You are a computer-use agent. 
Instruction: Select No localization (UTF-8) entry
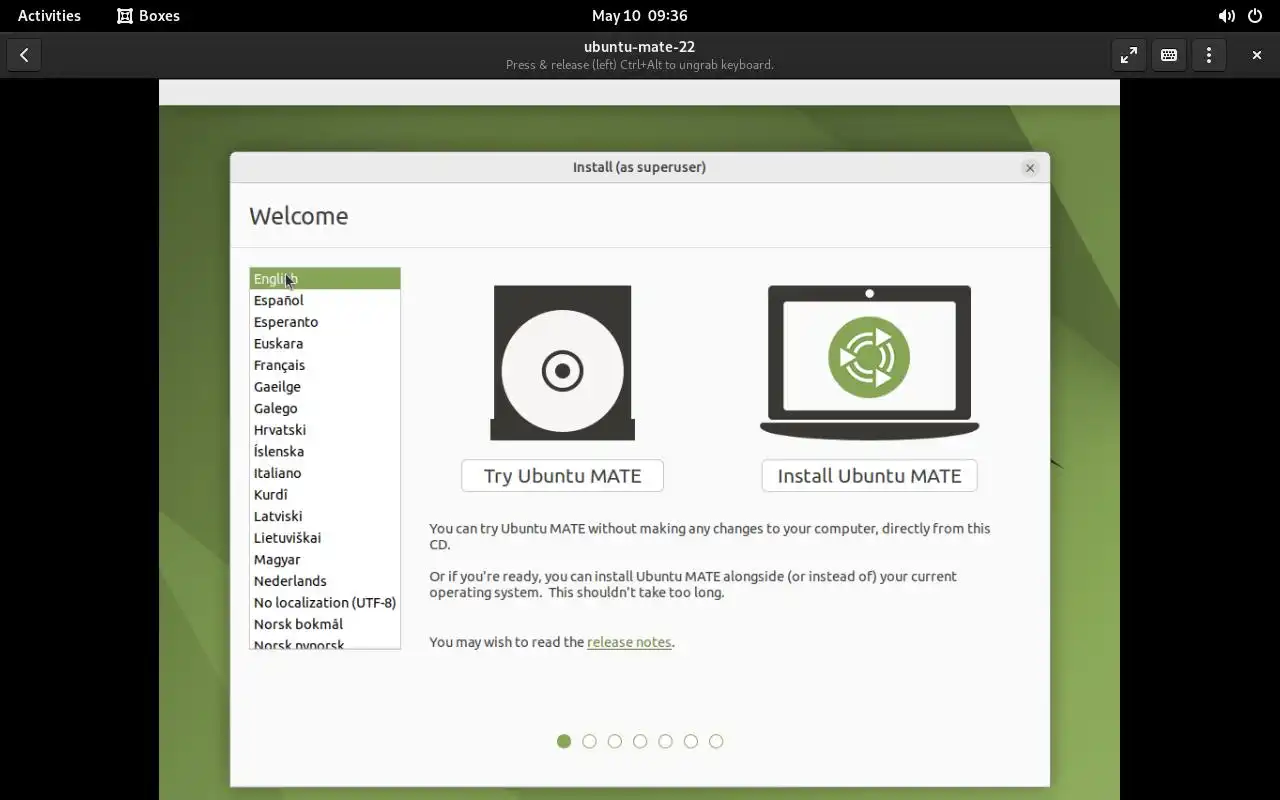click(325, 603)
